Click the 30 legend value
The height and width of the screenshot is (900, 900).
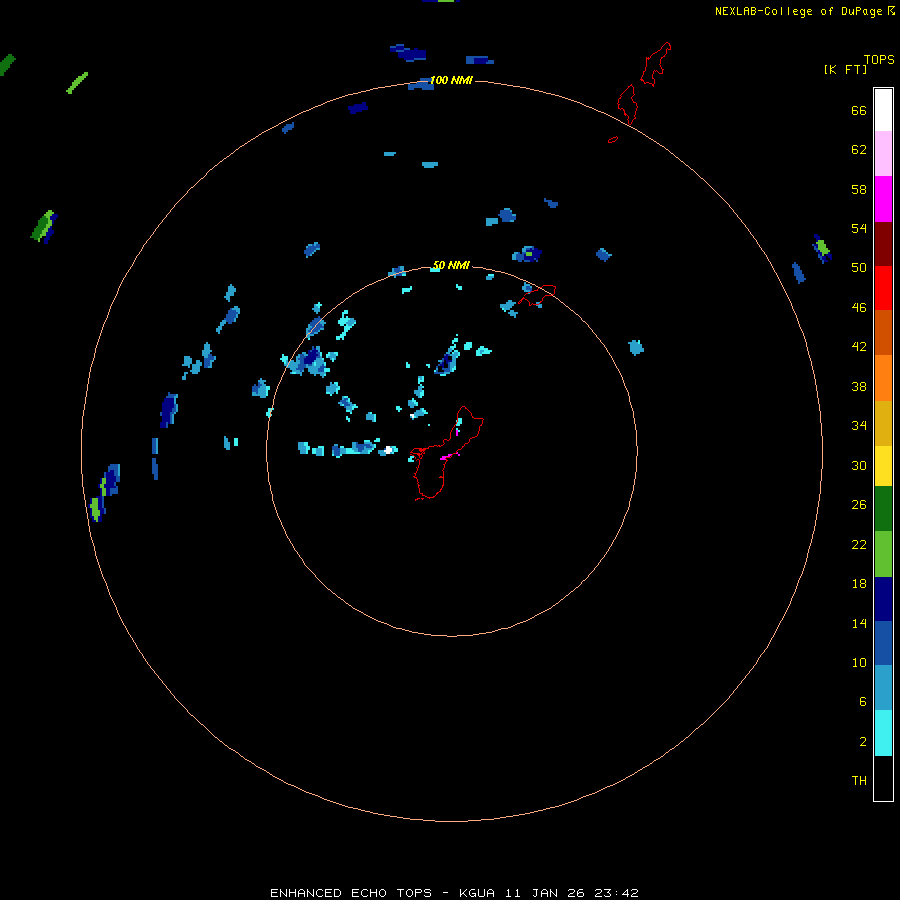[x=859, y=465]
